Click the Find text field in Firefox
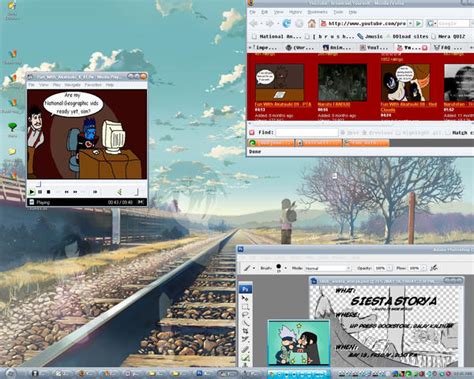 pos(307,133)
